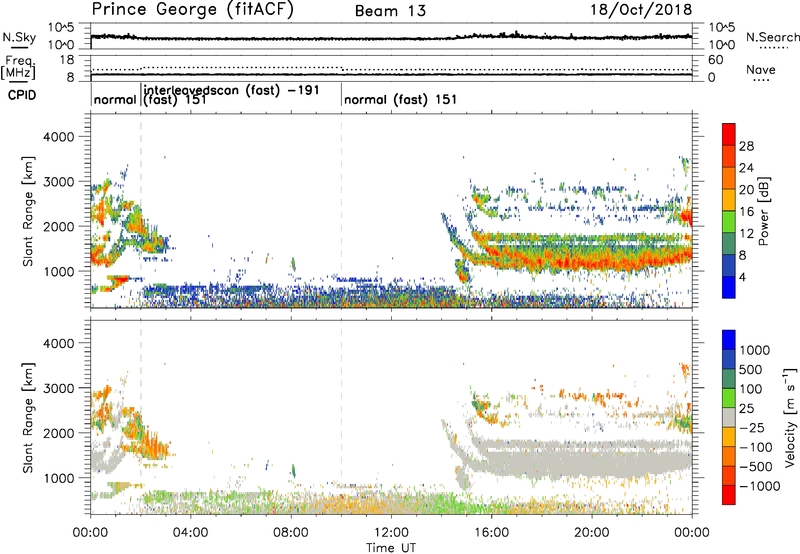Click the '1000' tick on the velocity scale
Screen dimensions: 800x554
coord(754,350)
